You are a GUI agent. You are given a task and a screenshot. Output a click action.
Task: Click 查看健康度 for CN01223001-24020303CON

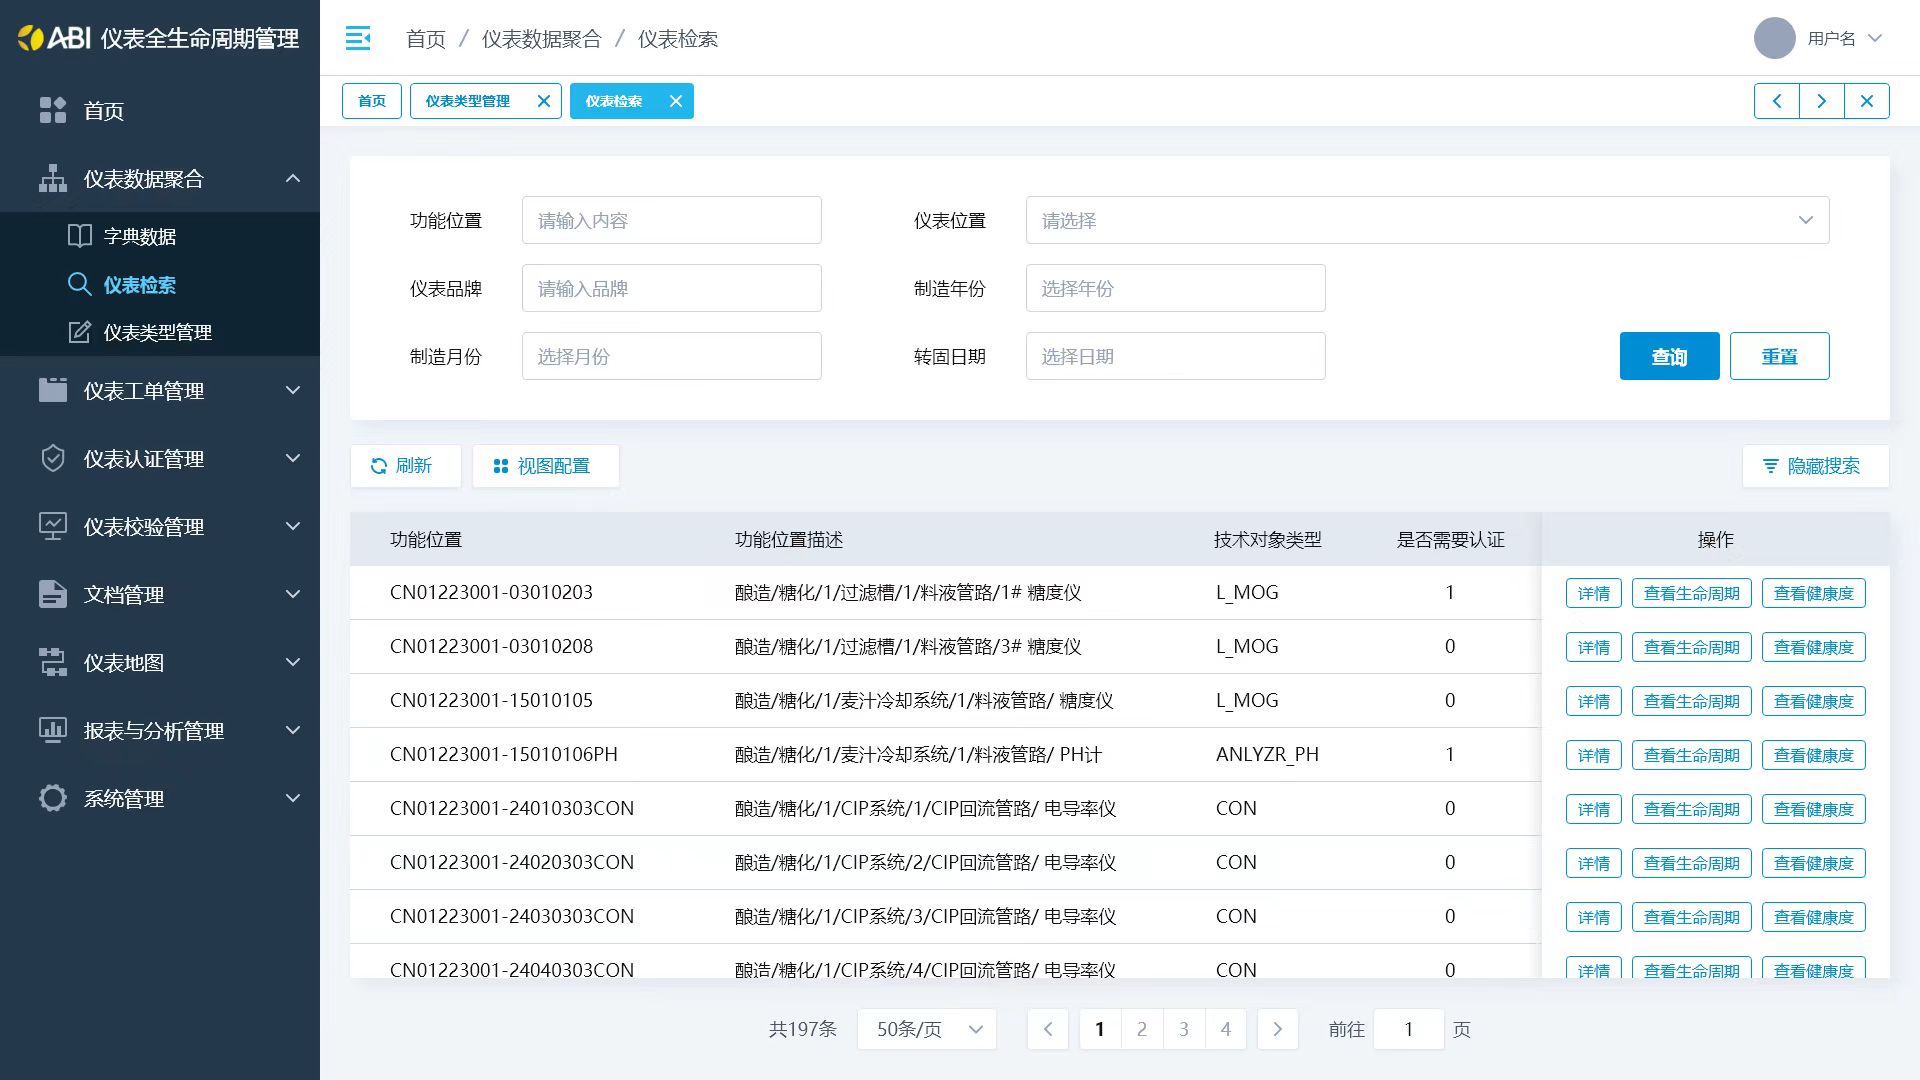pos(1813,863)
